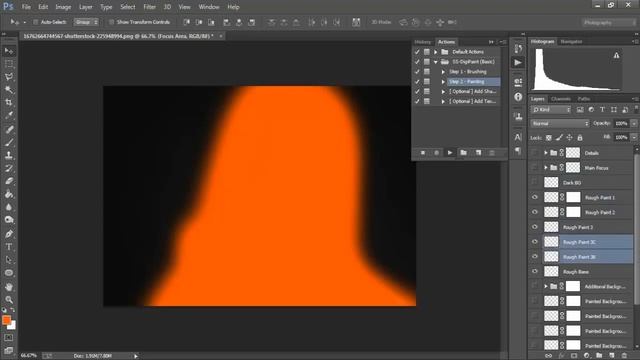Viewport: 640px width, 360px height.
Task: Create a new action
Action: click(x=478, y=153)
